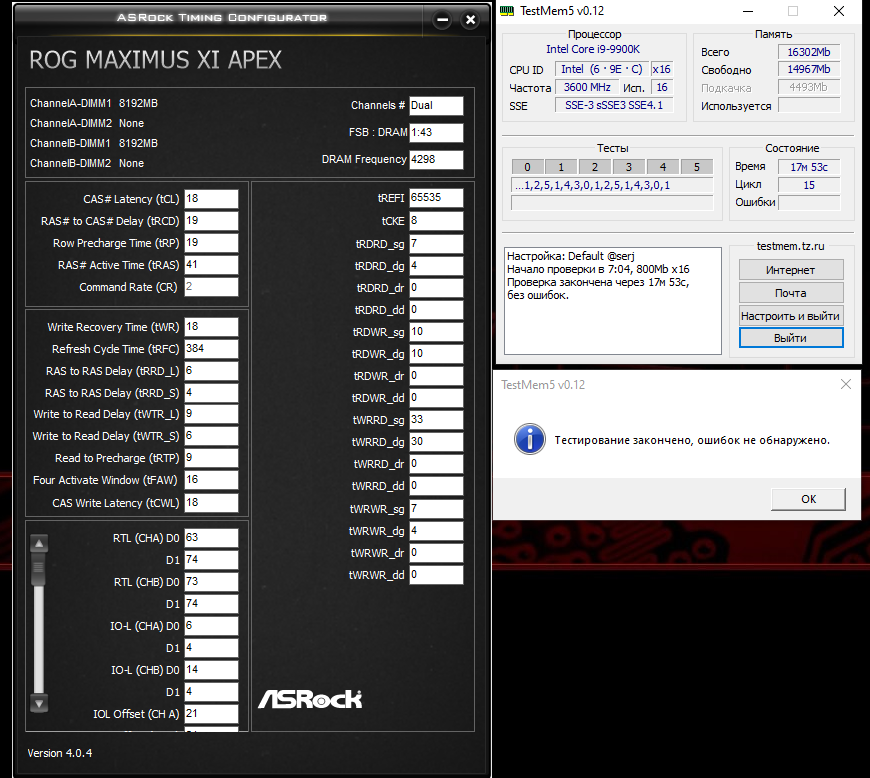Click the Version 4.0.4 label
The width and height of the screenshot is (870, 778).
tap(60, 753)
